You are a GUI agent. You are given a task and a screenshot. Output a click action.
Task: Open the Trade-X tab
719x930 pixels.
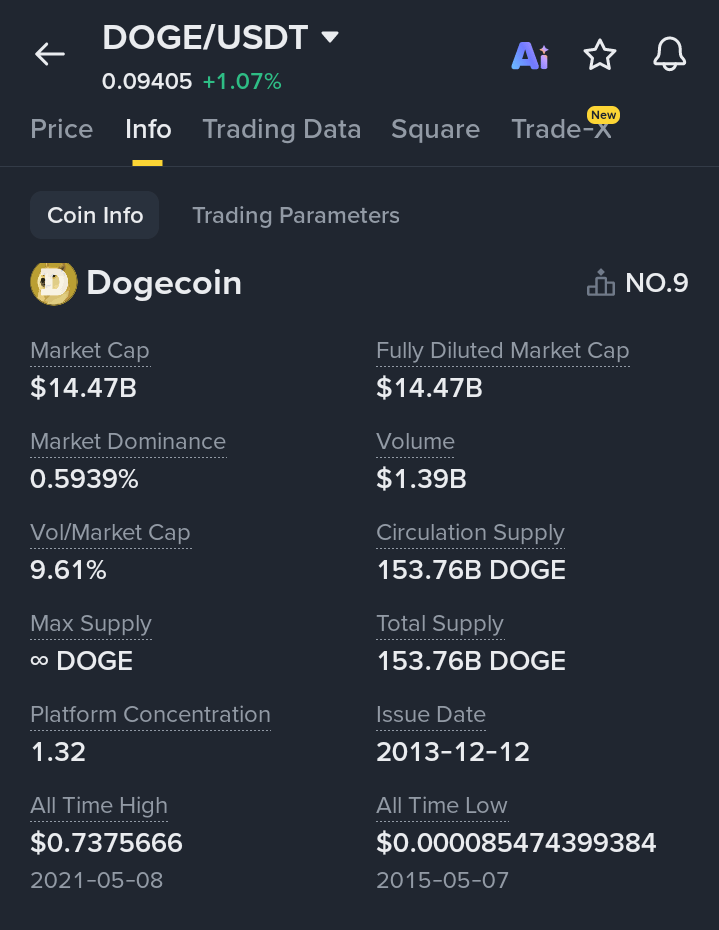(x=561, y=129)
